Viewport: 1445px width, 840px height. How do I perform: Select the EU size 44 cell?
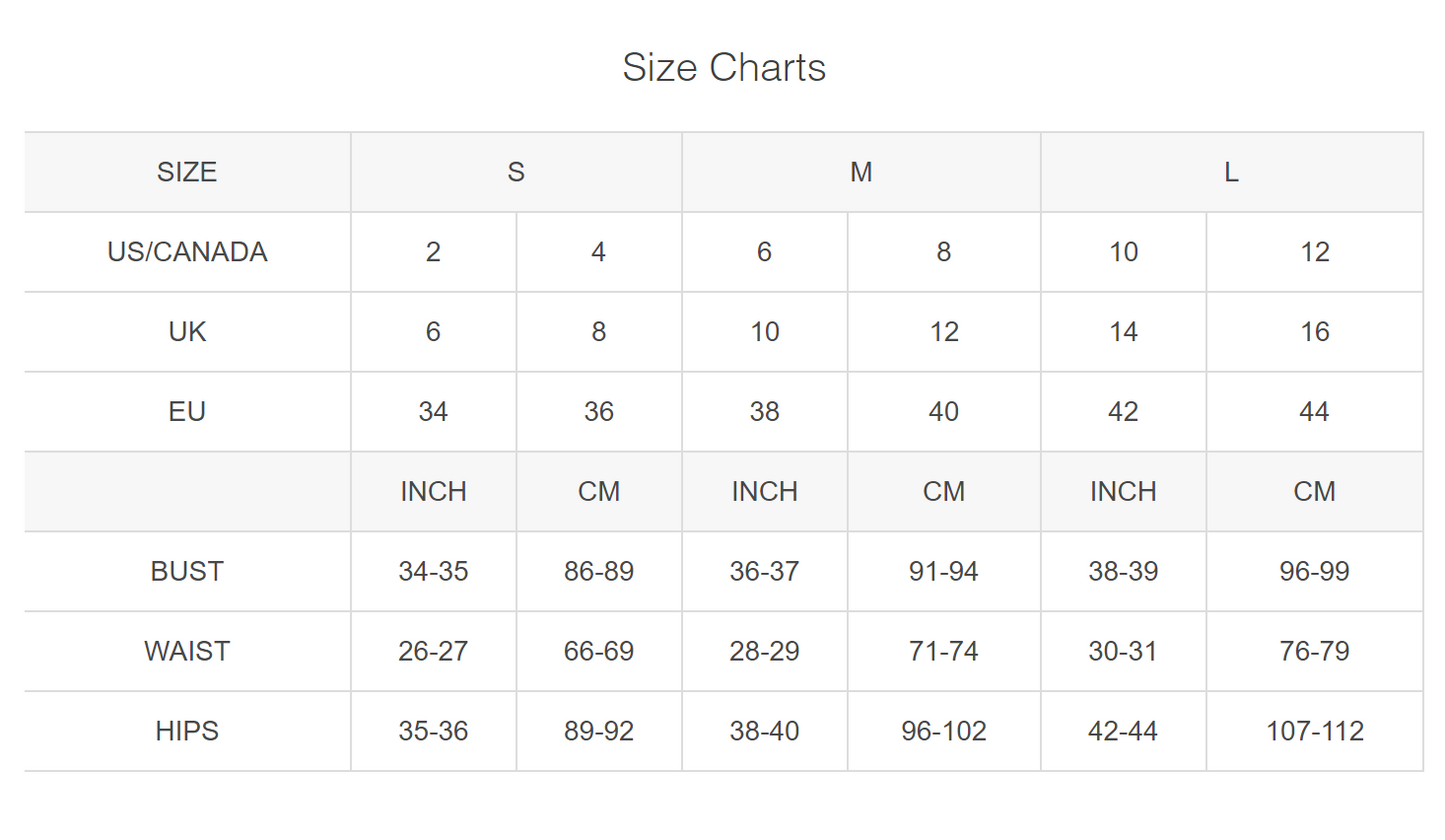point(1314,412)
